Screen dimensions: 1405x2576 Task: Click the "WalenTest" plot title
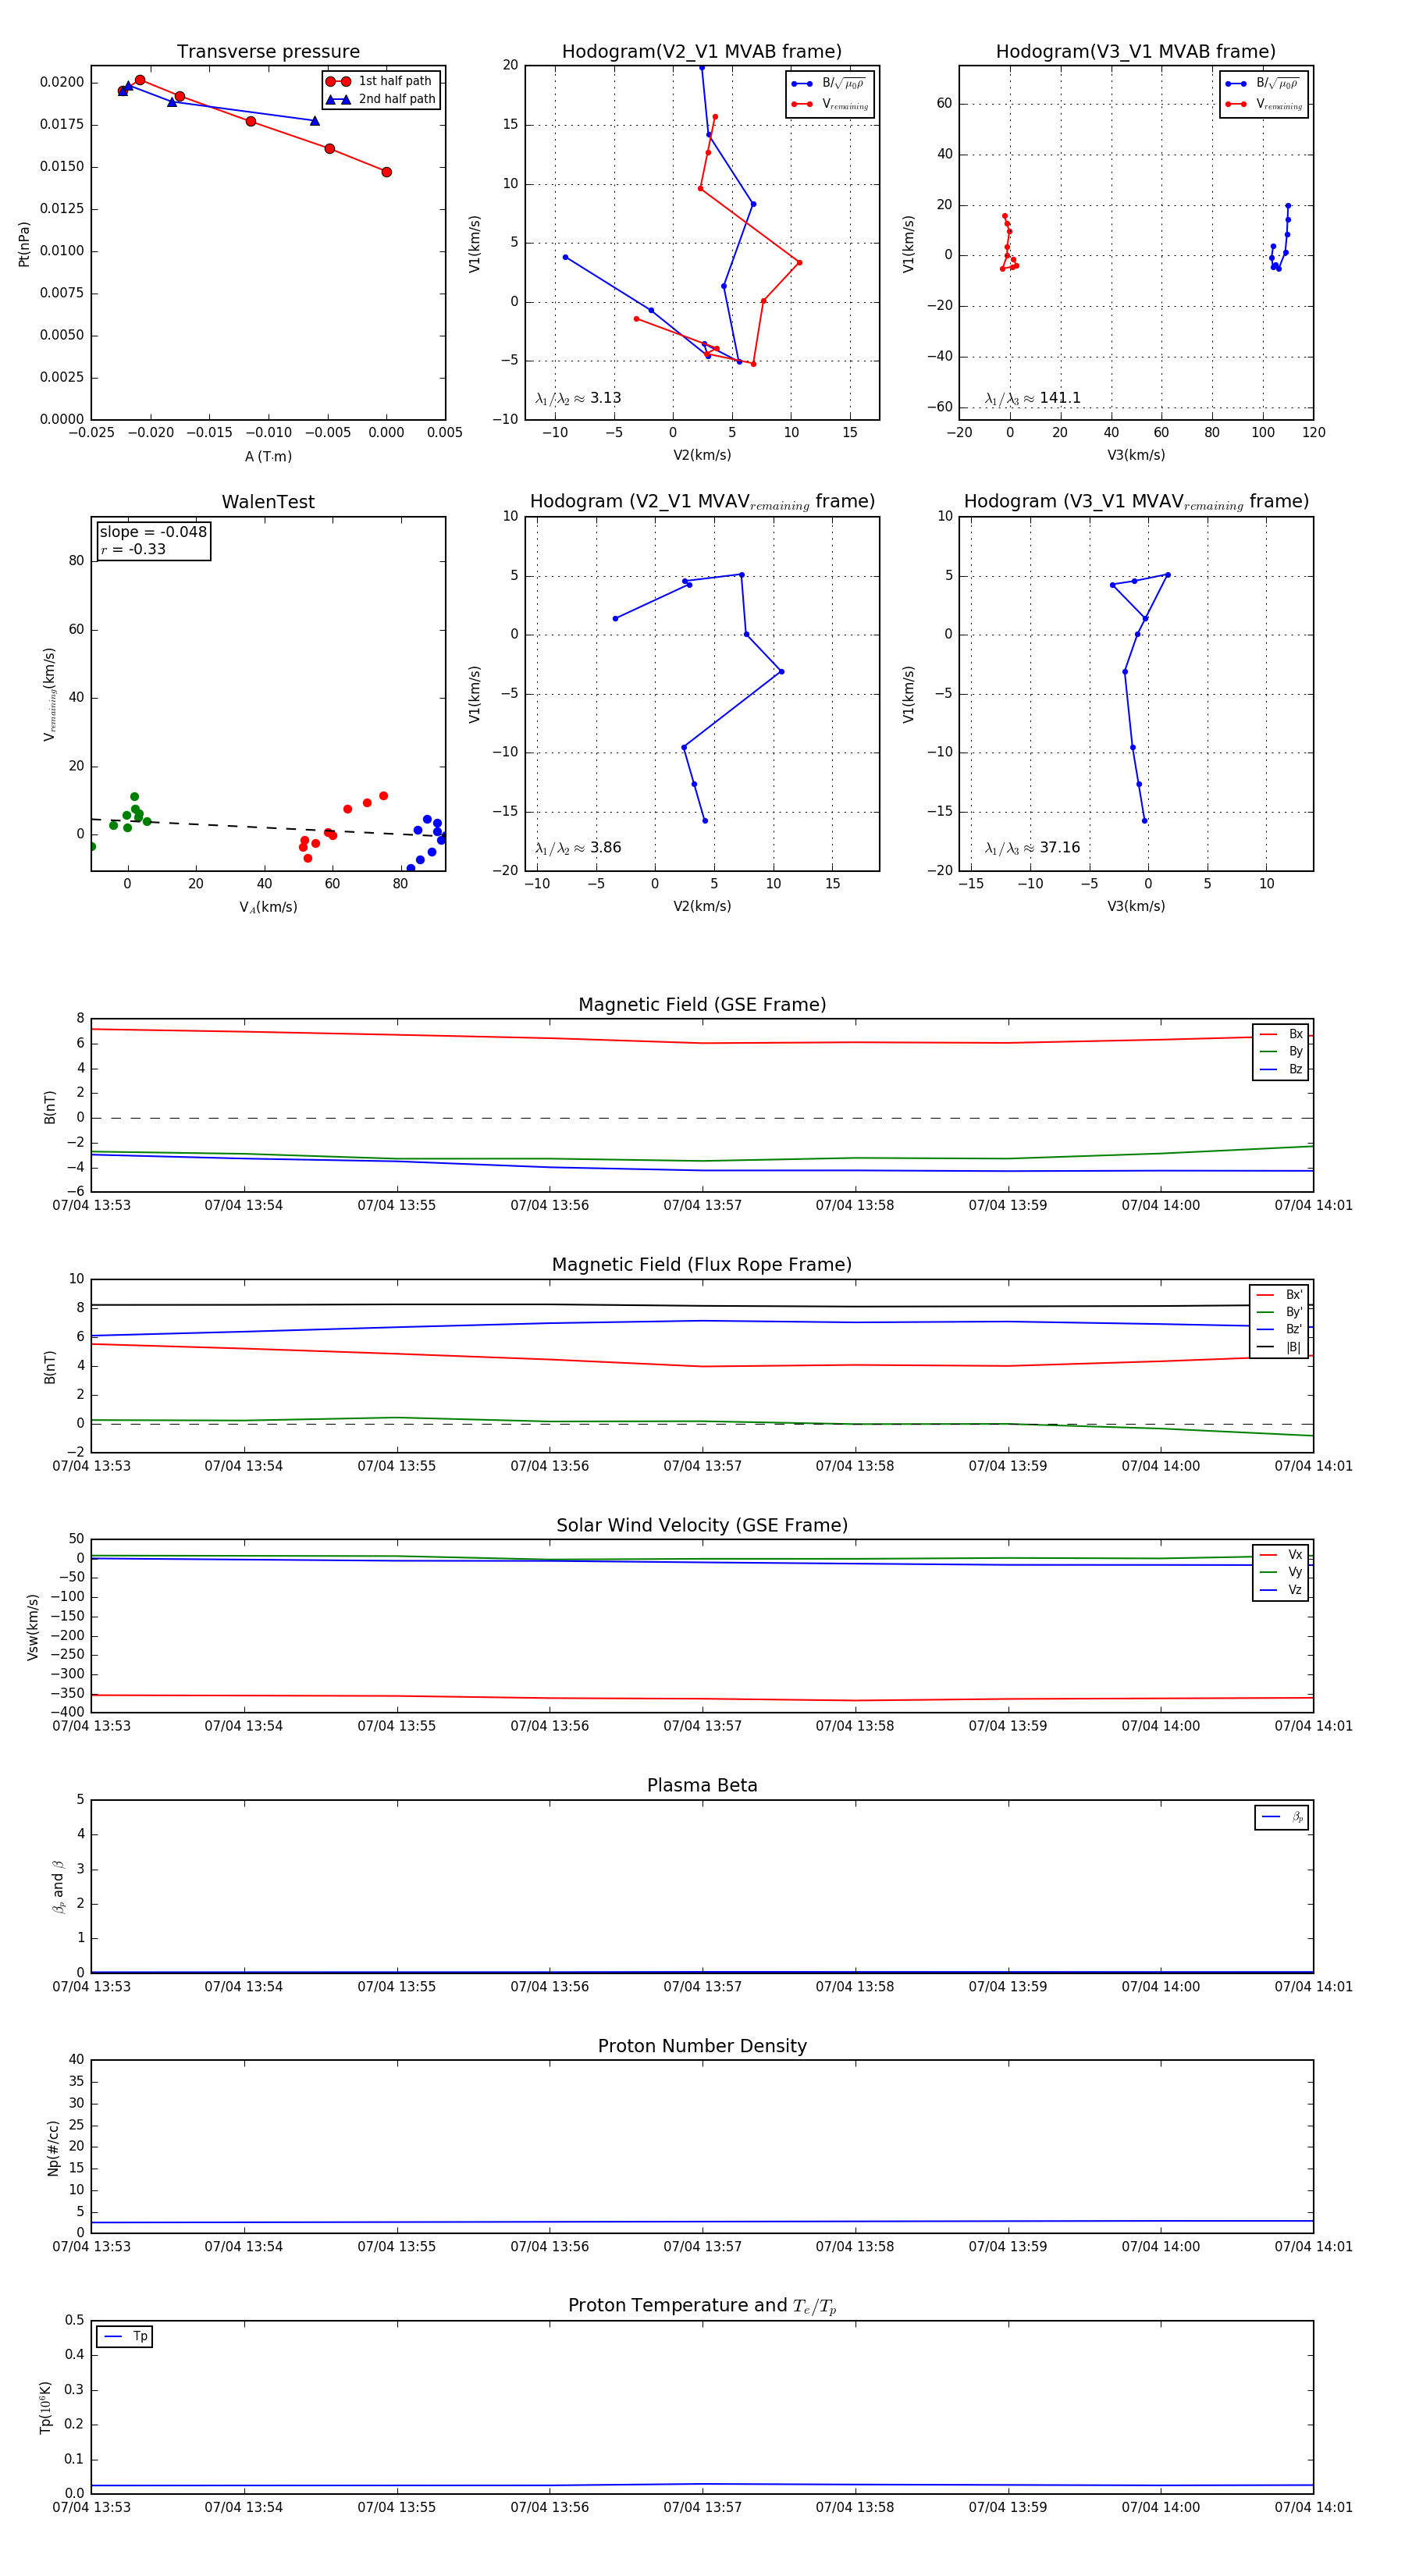268,502
